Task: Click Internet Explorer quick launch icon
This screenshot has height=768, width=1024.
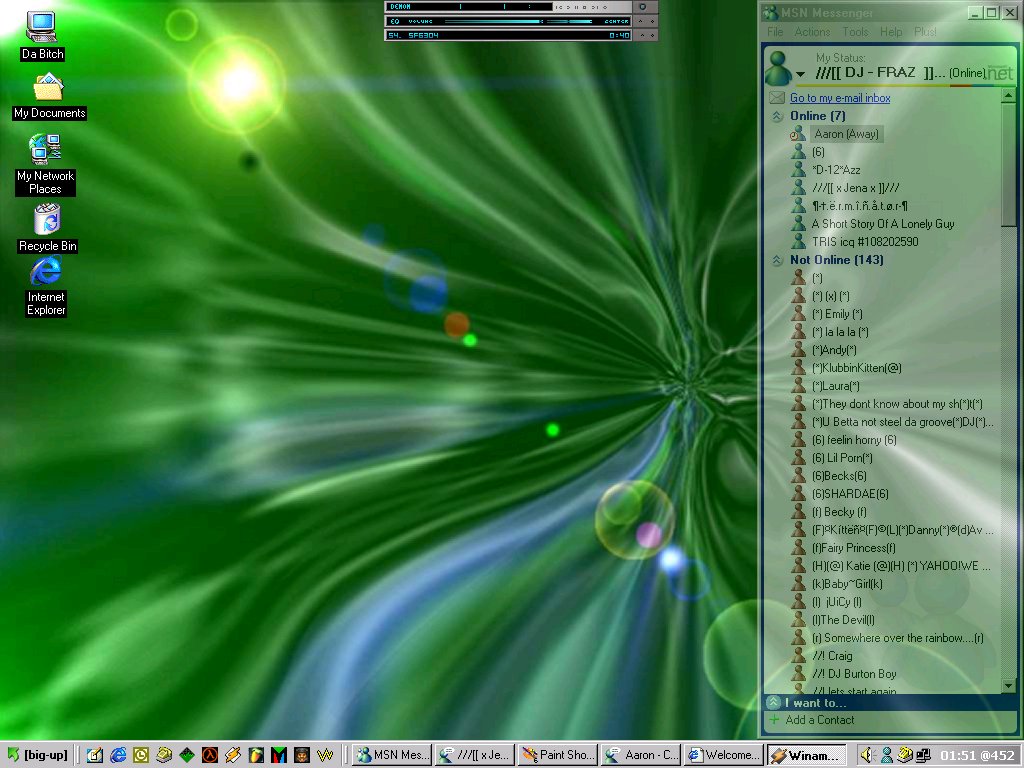Action: [118, 755]
